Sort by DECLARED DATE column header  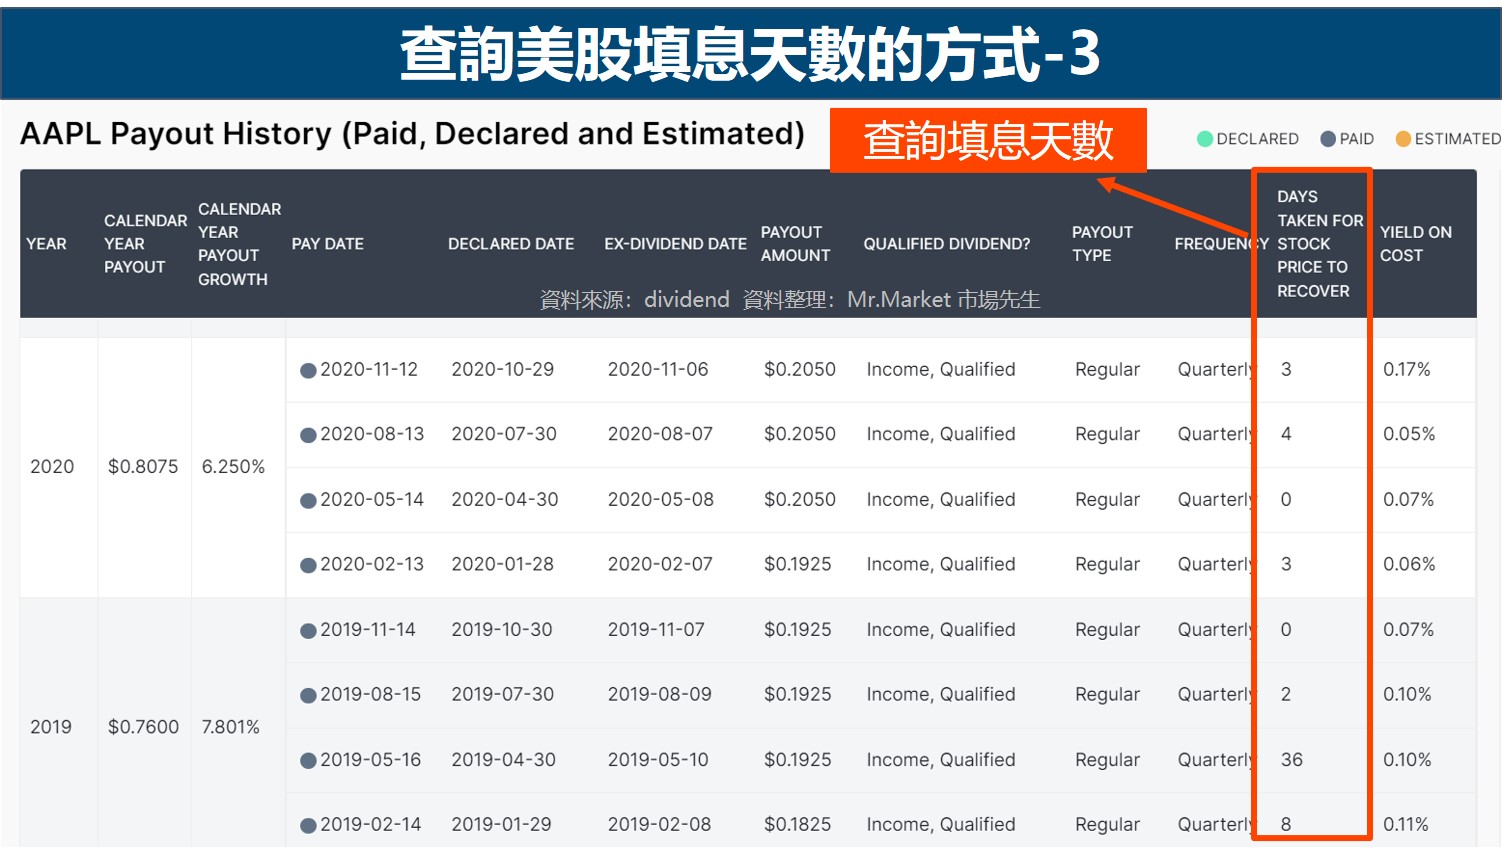click(x=511, y=244)
